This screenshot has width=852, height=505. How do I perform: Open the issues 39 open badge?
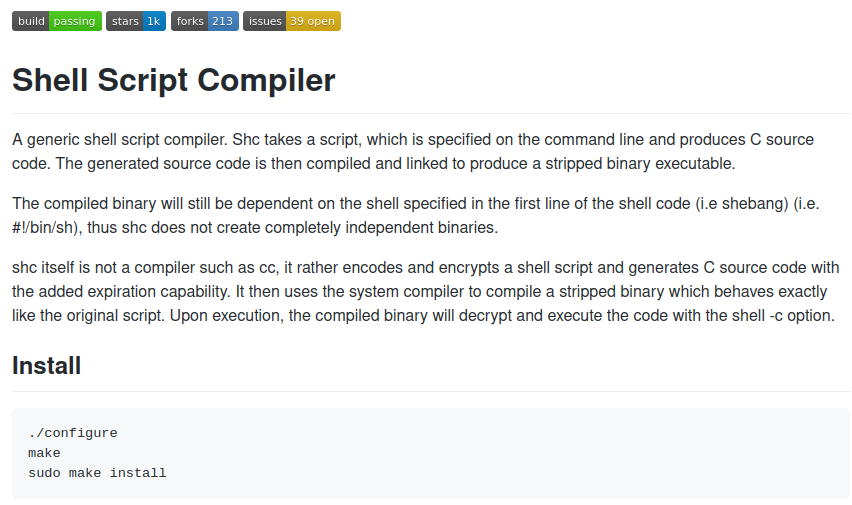click(292, 21)
